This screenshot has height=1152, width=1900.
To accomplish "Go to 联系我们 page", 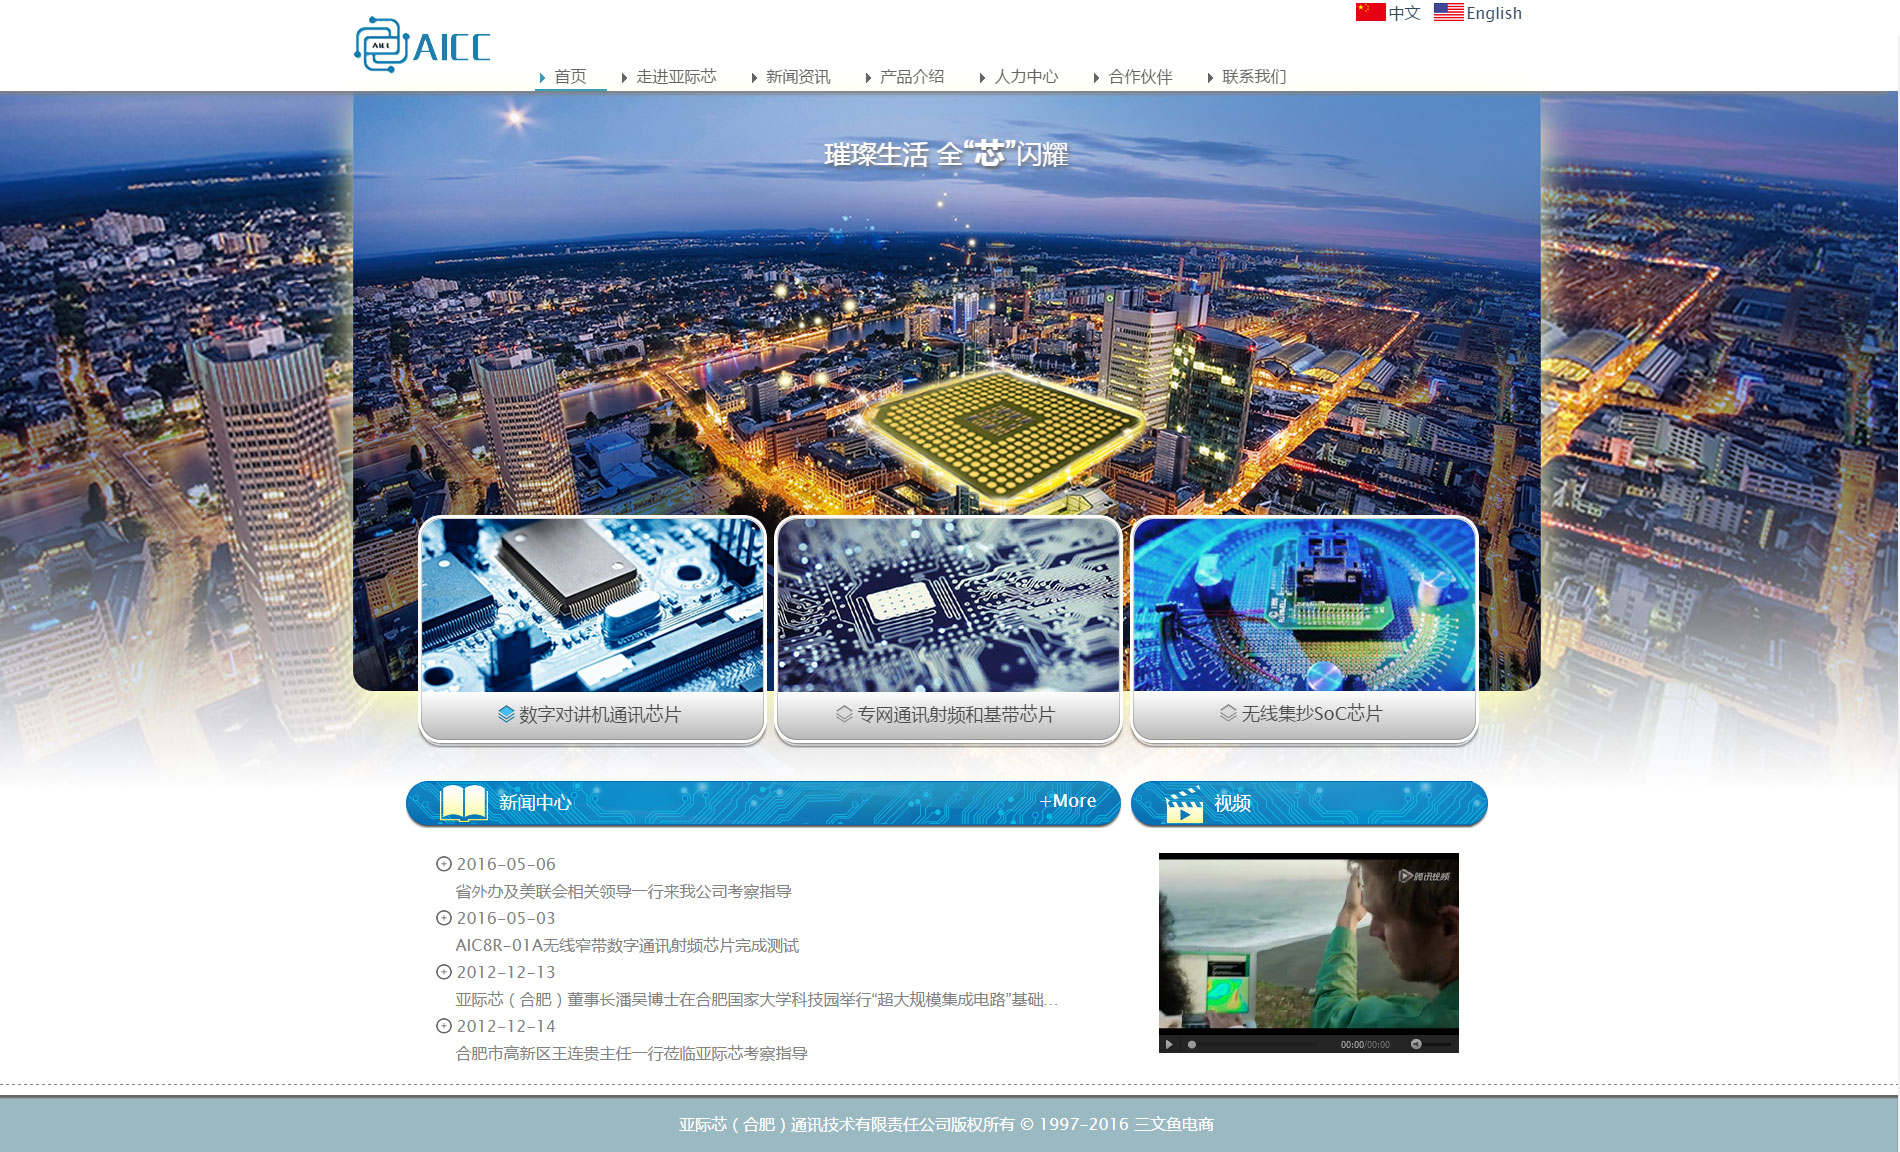I will click(x=1253, y=77).
